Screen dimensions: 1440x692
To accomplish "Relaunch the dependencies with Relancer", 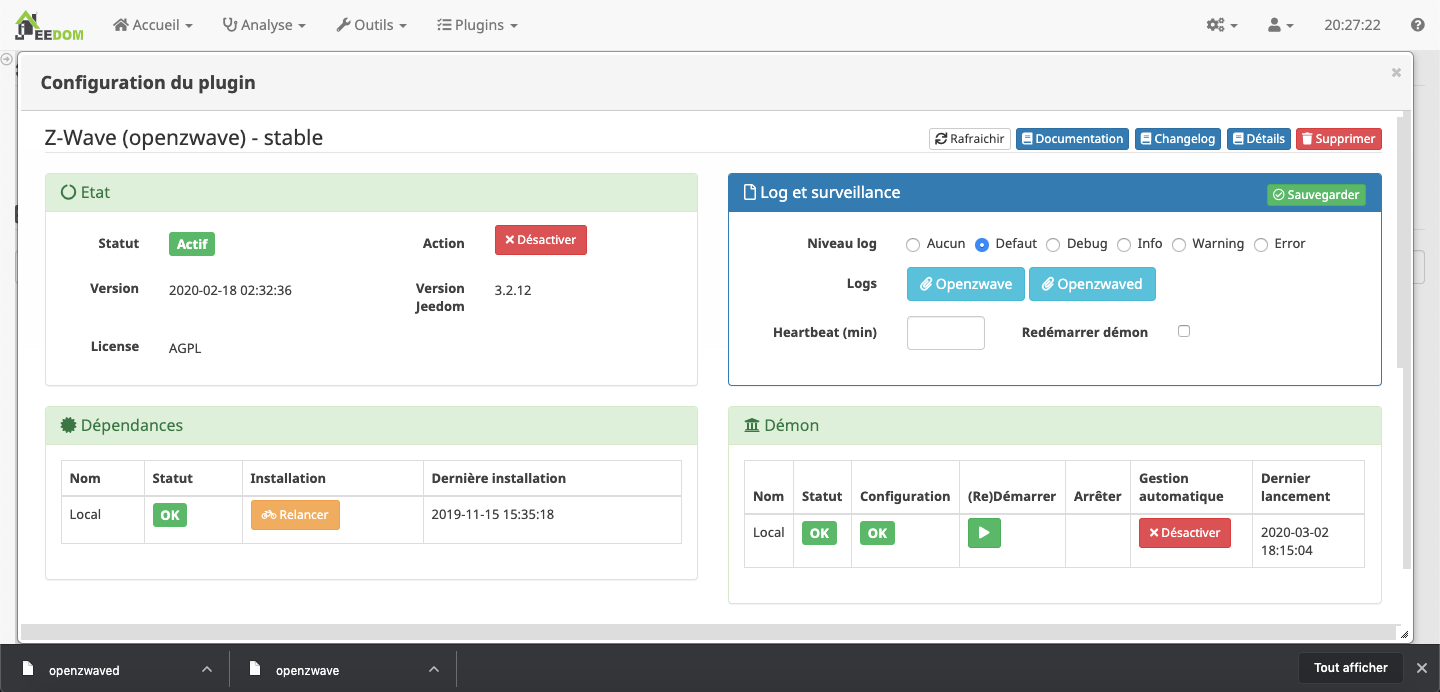I will click(295, 515).
